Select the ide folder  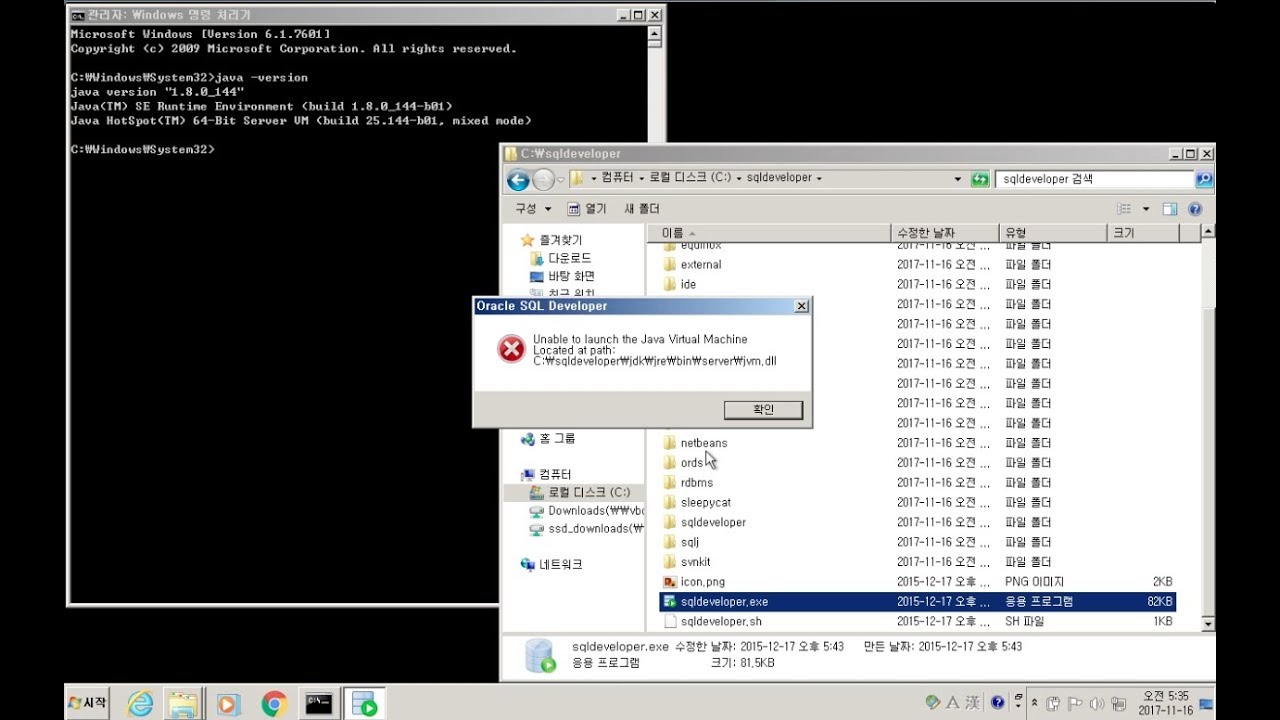(x=680, y=284)
